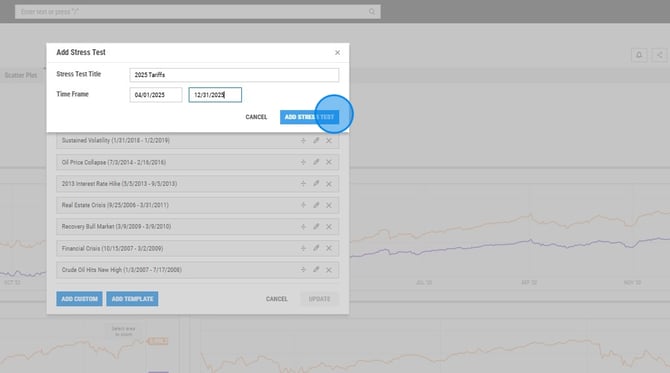
Task: Edit the Financial Crisis entry
Action: 316,248
